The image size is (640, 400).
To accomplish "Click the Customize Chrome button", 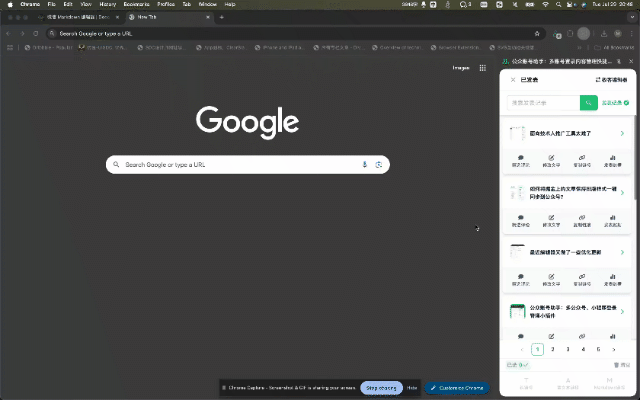I will pos(457,388).
